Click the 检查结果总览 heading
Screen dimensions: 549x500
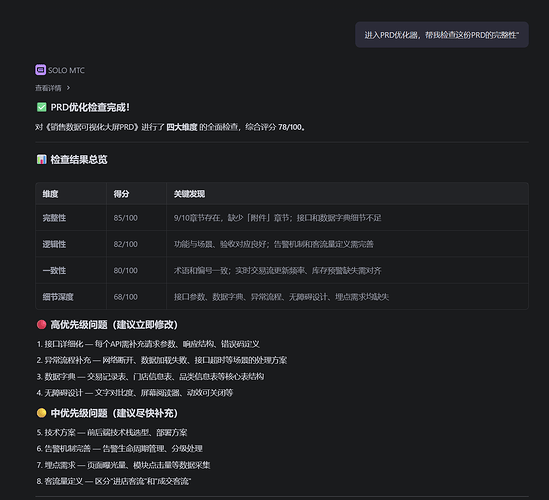click(79, 159)
